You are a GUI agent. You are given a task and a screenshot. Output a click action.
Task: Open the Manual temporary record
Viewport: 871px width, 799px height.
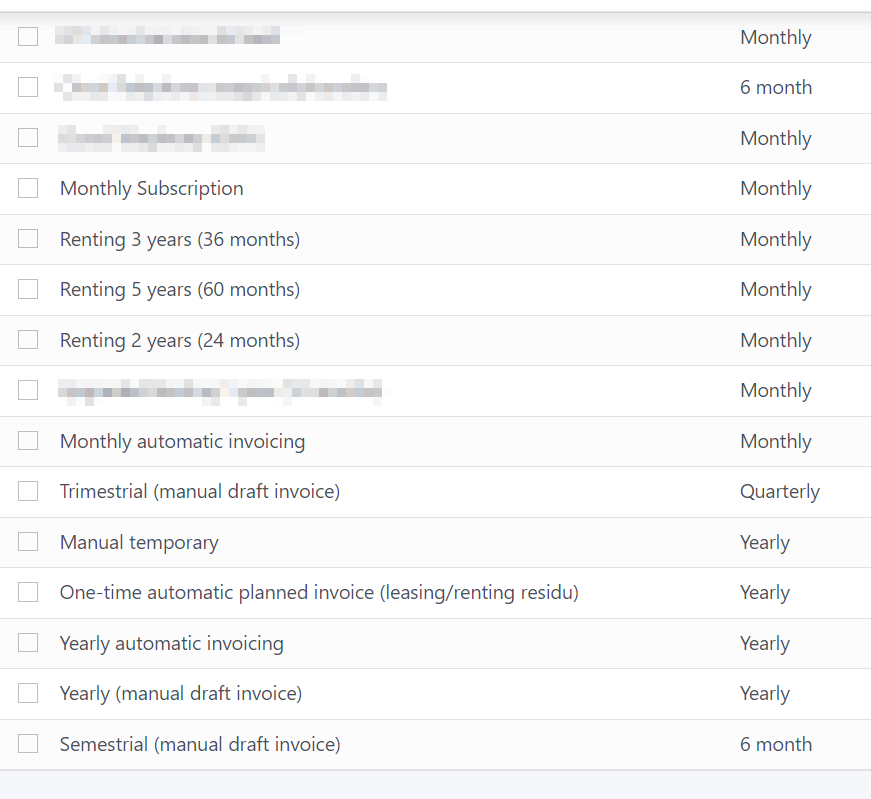pos(138,542)
